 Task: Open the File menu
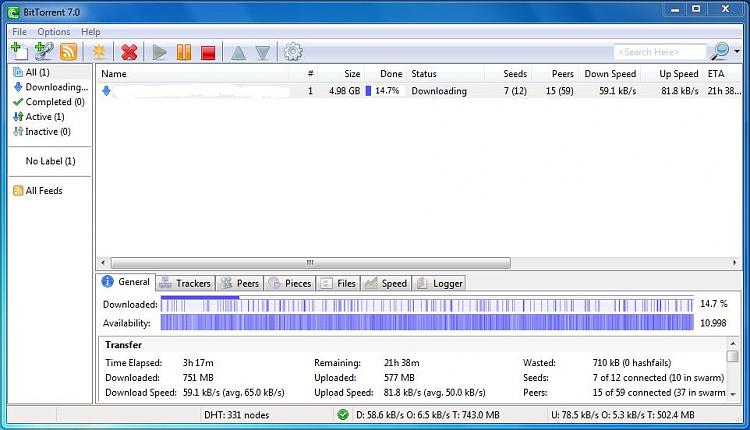coord(20,32)
